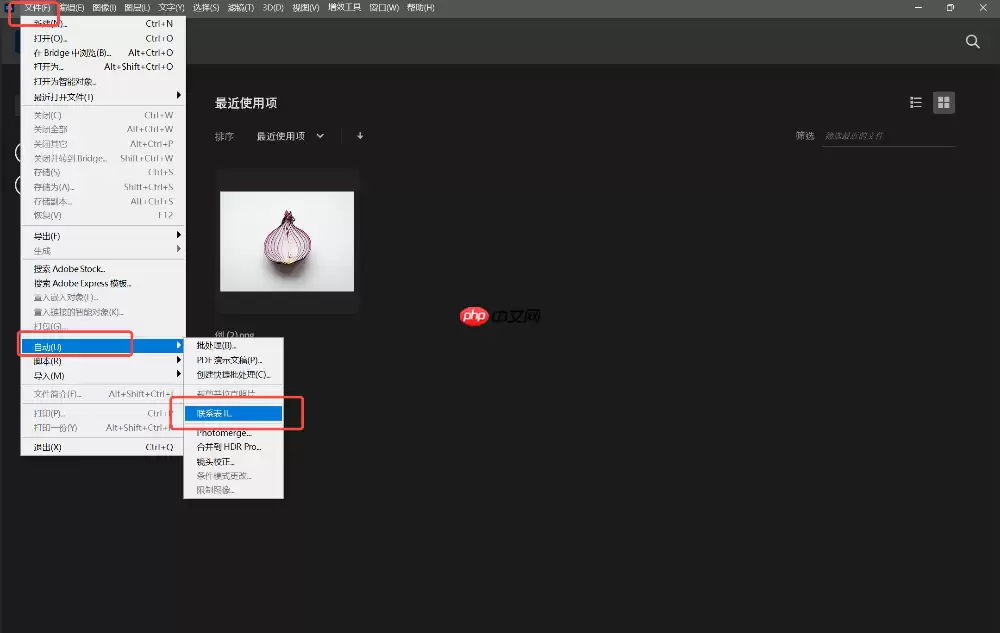Select 联系表 II (Contact Sheet II)
The width and height of the screenshot is (1000, 633).
216,412
